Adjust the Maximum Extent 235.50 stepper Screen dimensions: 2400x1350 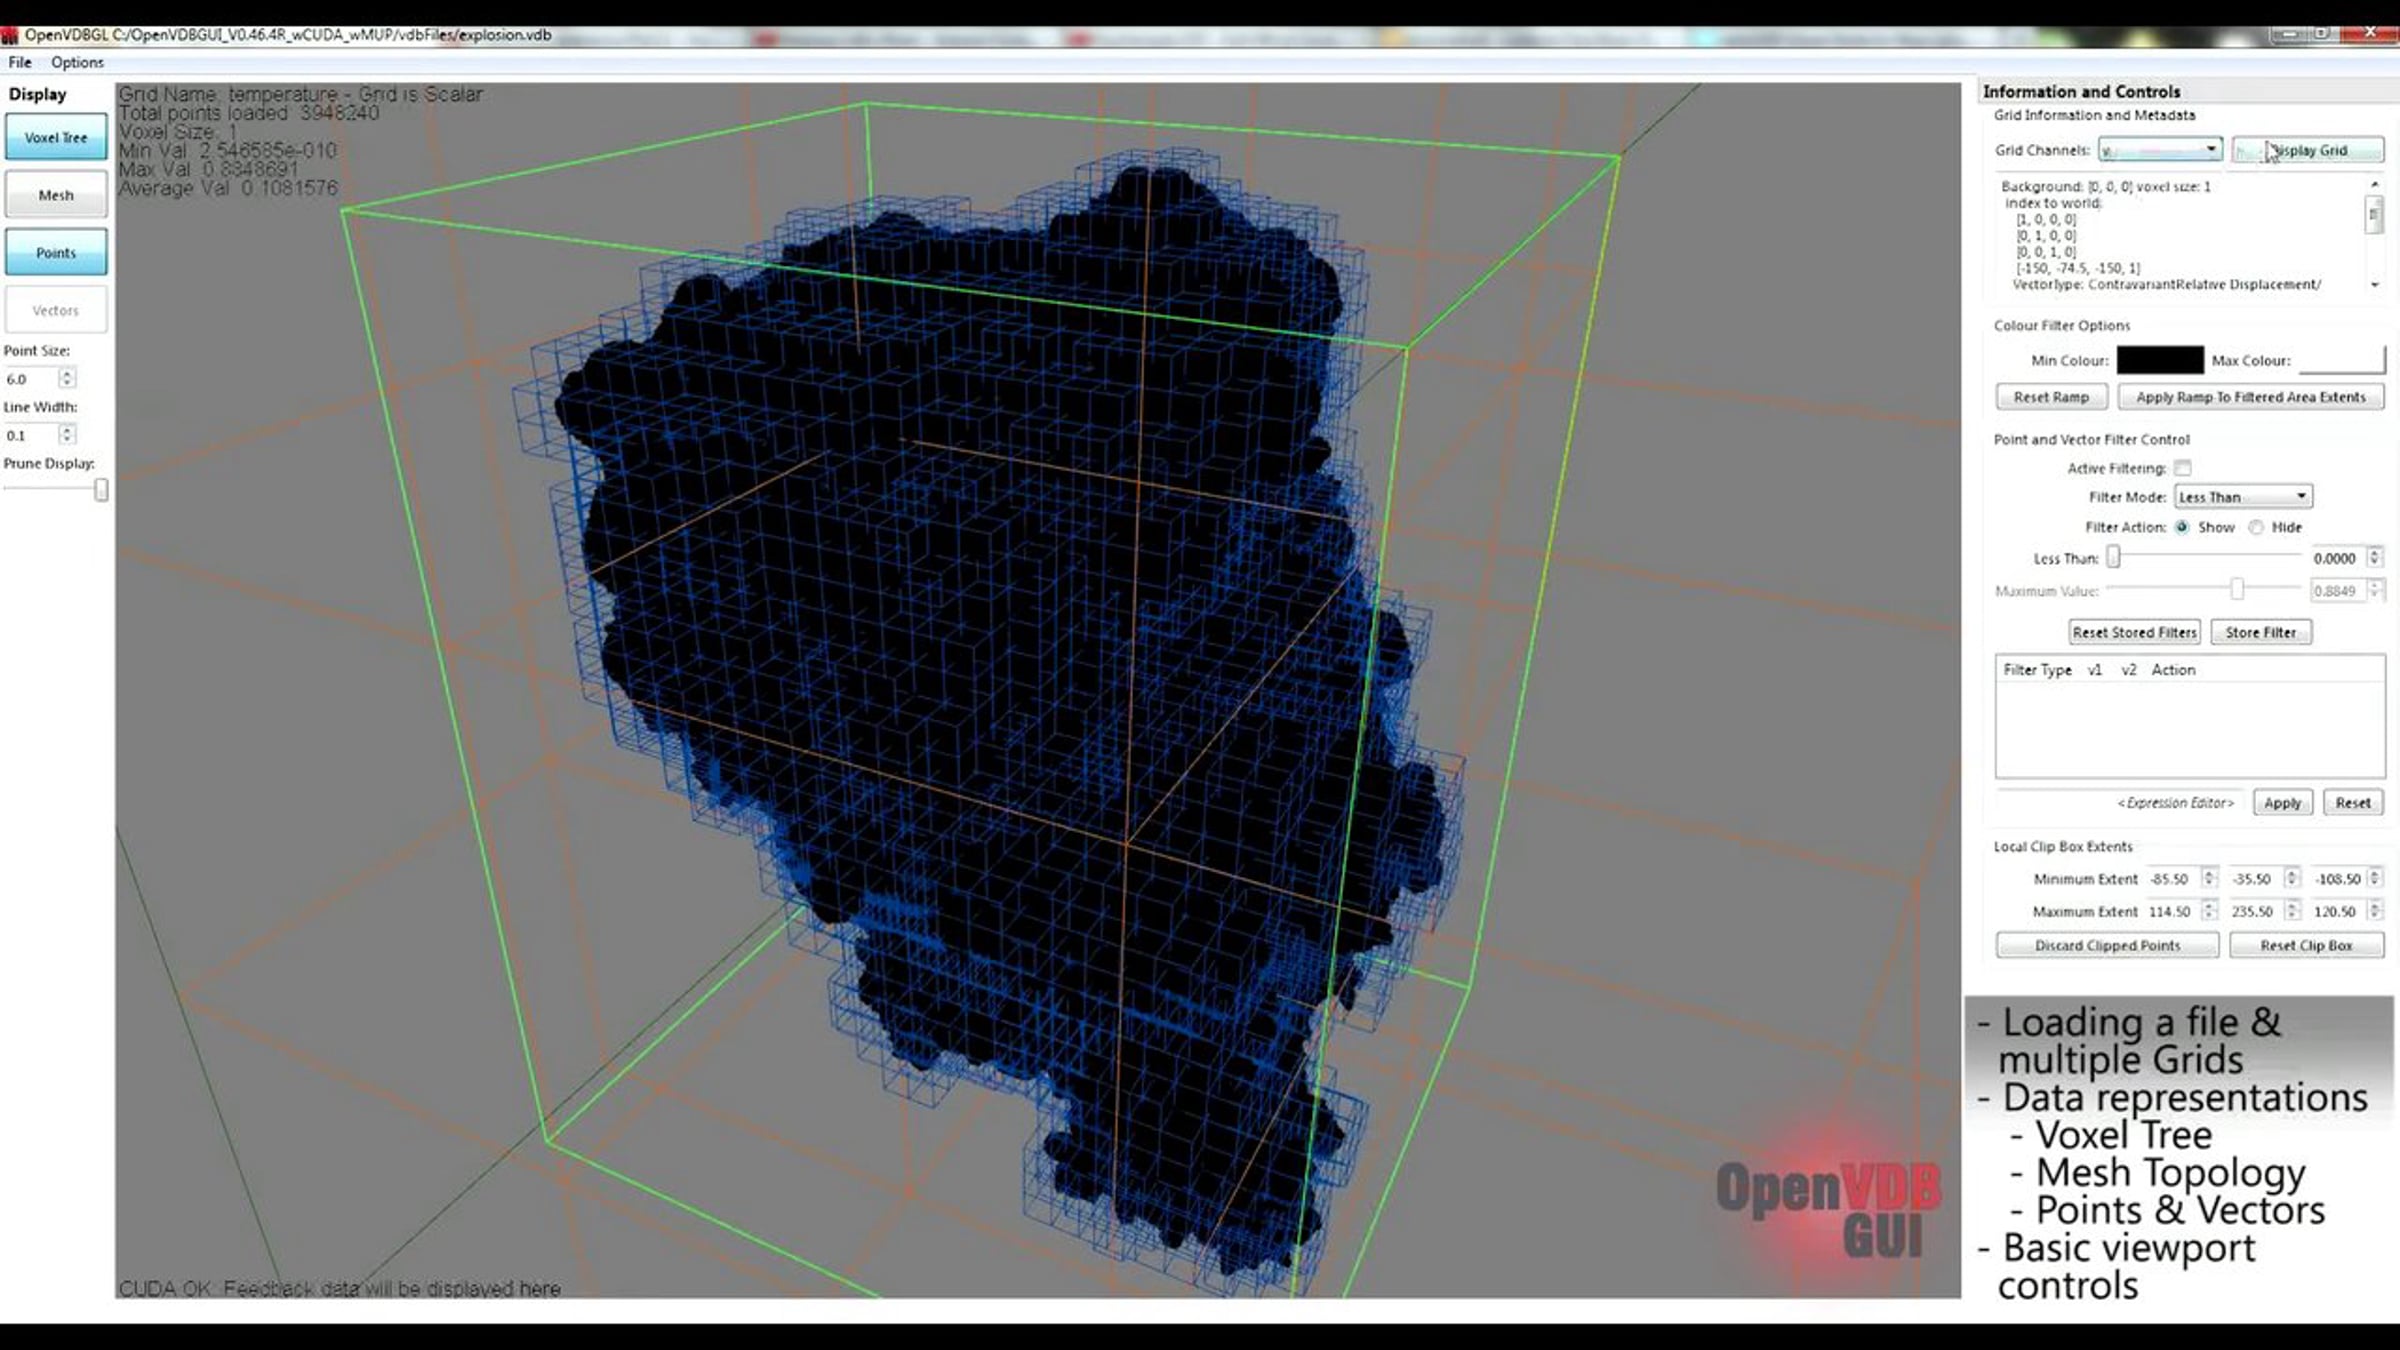click(2292, 912)
